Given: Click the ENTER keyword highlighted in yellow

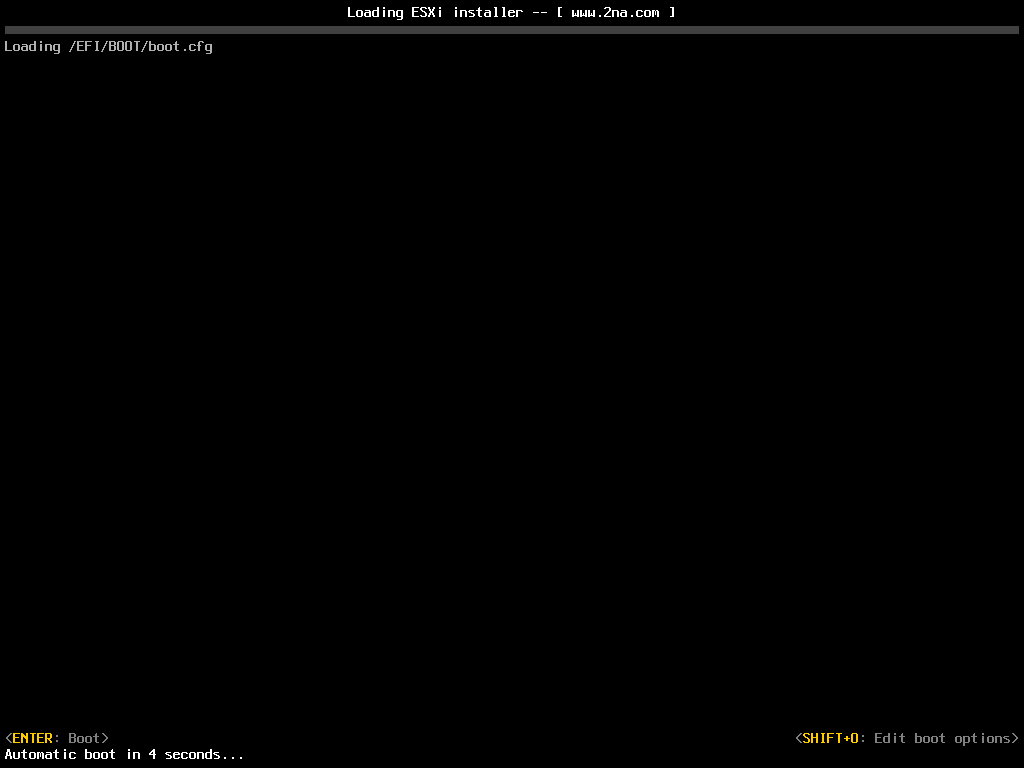Looking at the screenshot, I should [x=32, y=737].
